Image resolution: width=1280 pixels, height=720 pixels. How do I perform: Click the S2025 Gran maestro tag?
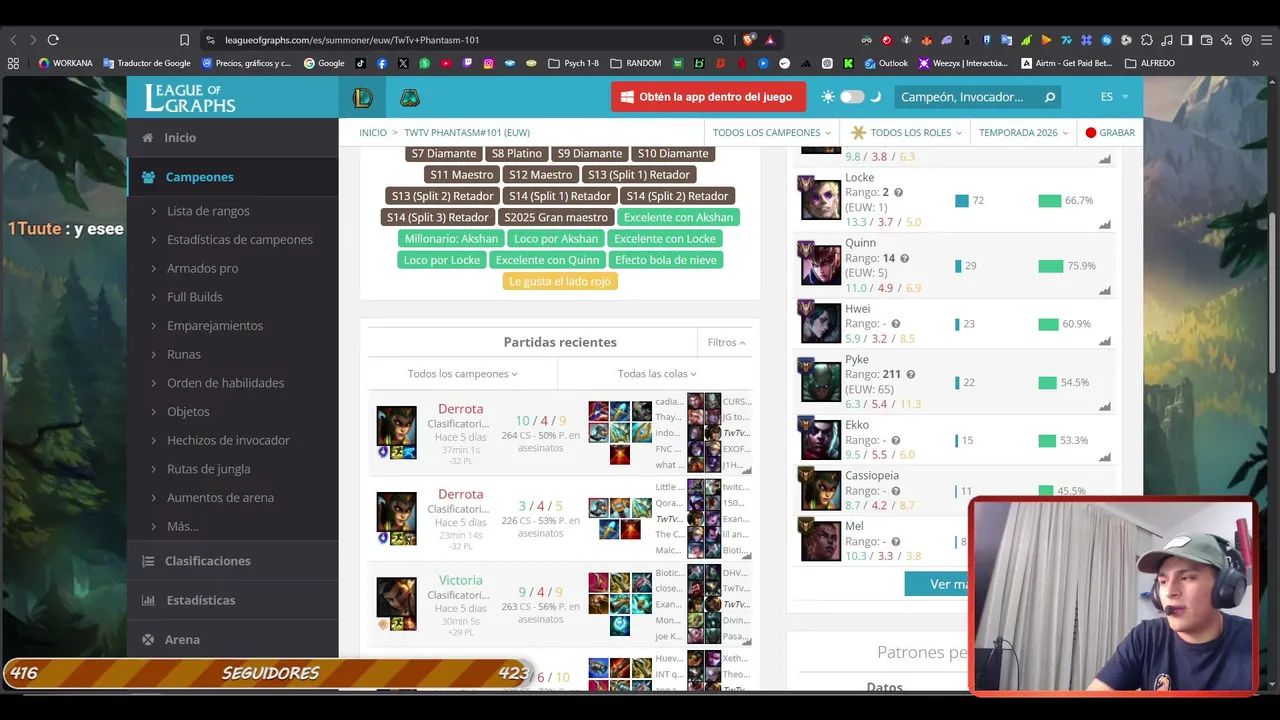(556, 217)
